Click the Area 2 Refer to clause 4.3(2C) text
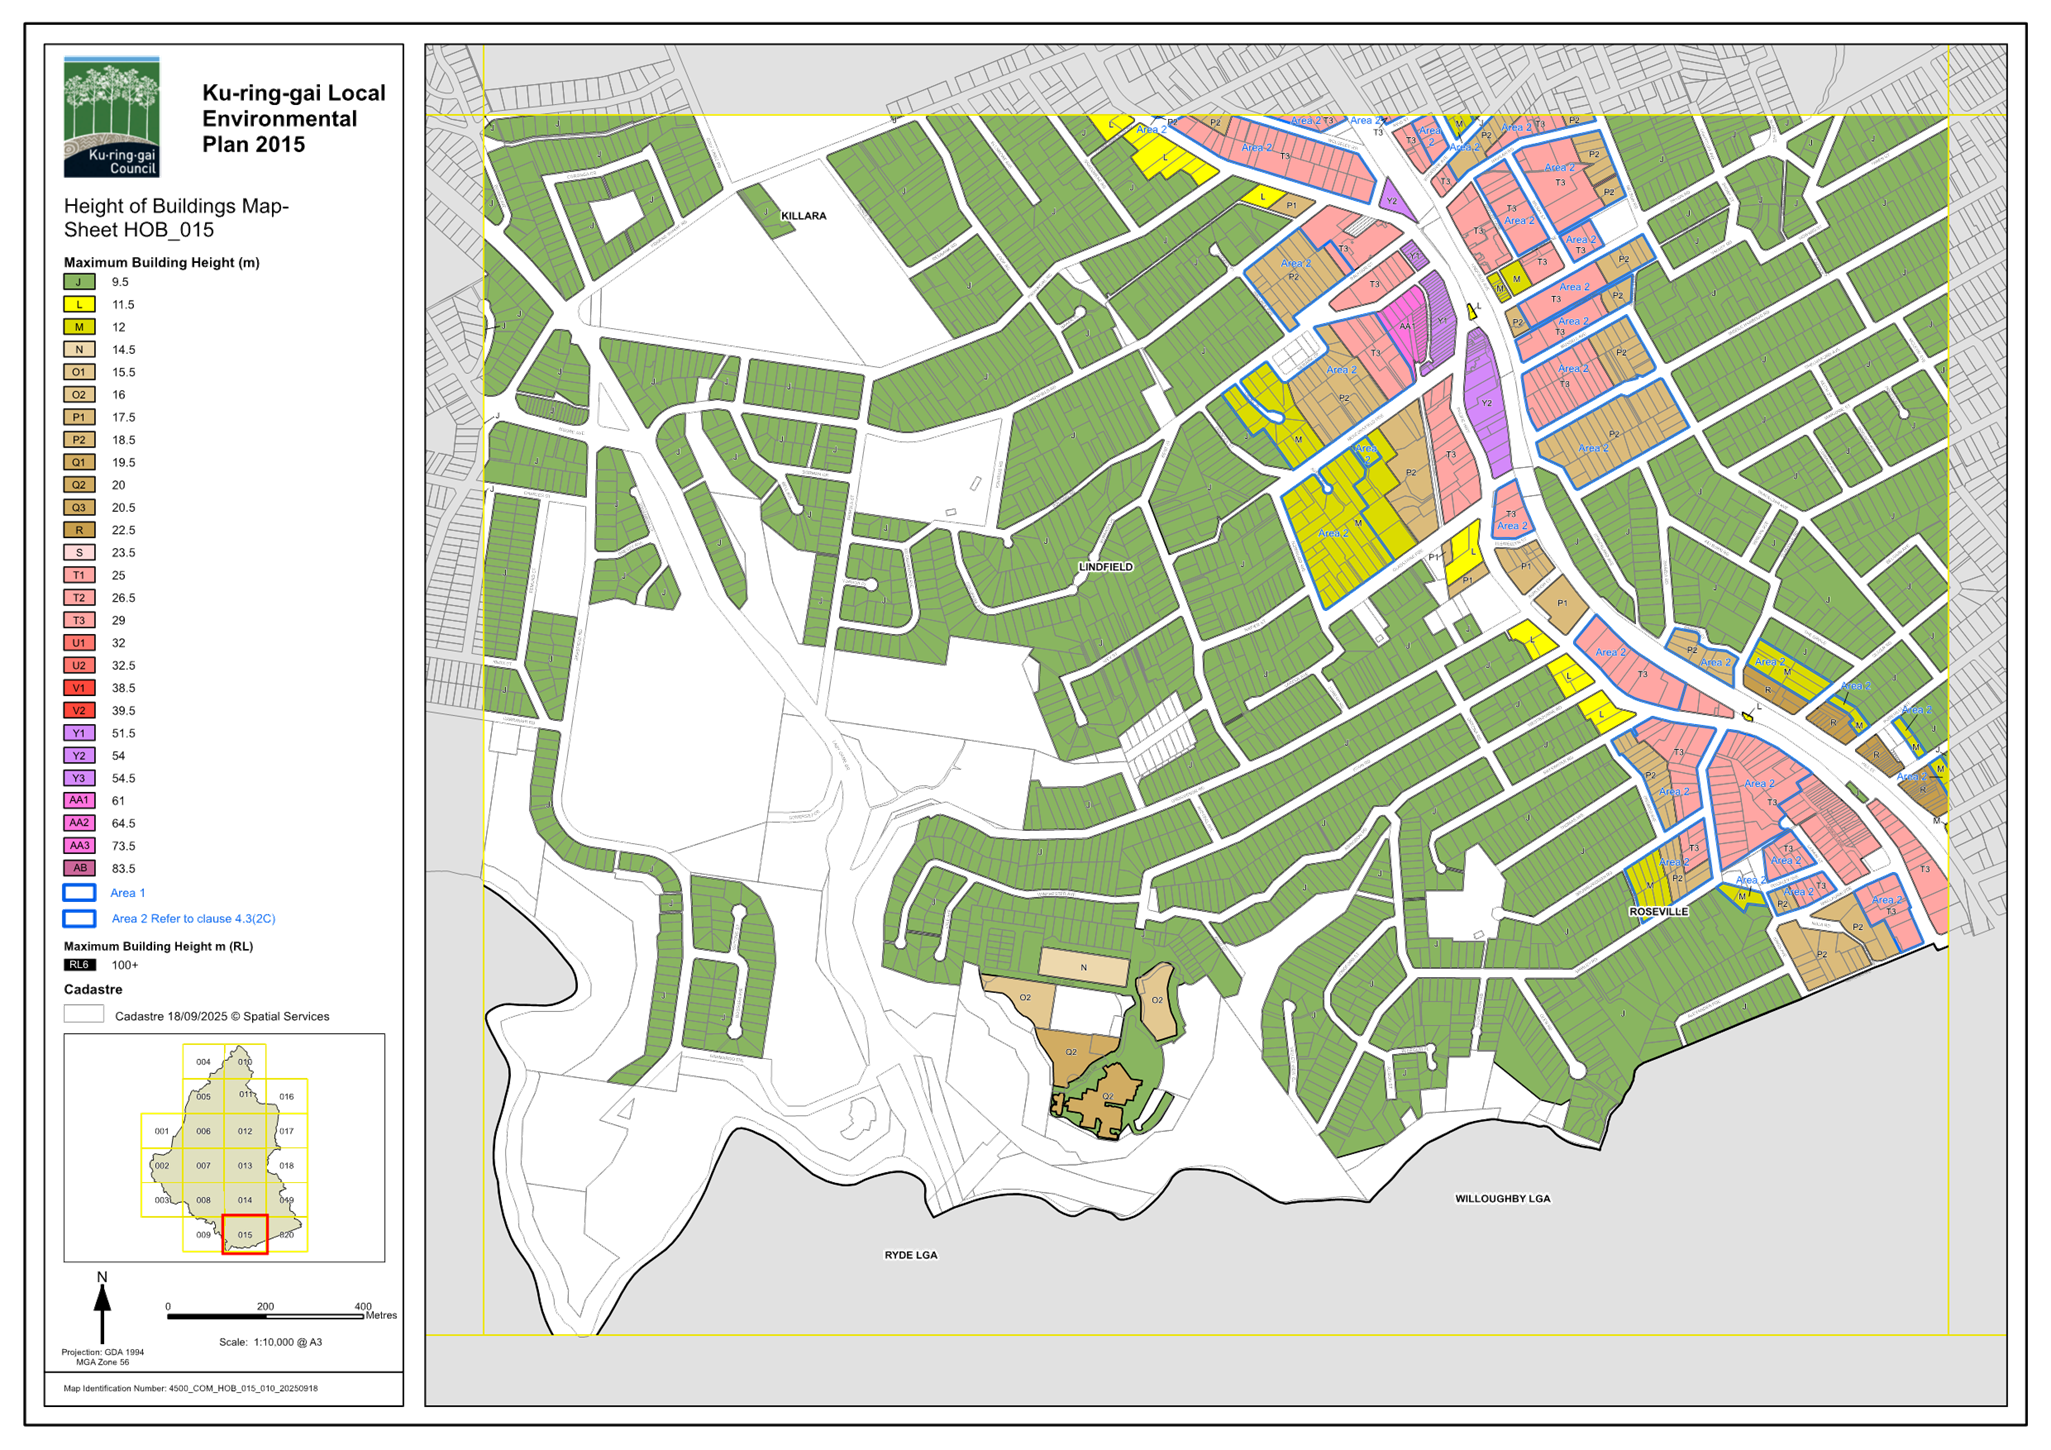Image resolution: width=2051 pixels, height=1450 pixels. pos(193,918)
